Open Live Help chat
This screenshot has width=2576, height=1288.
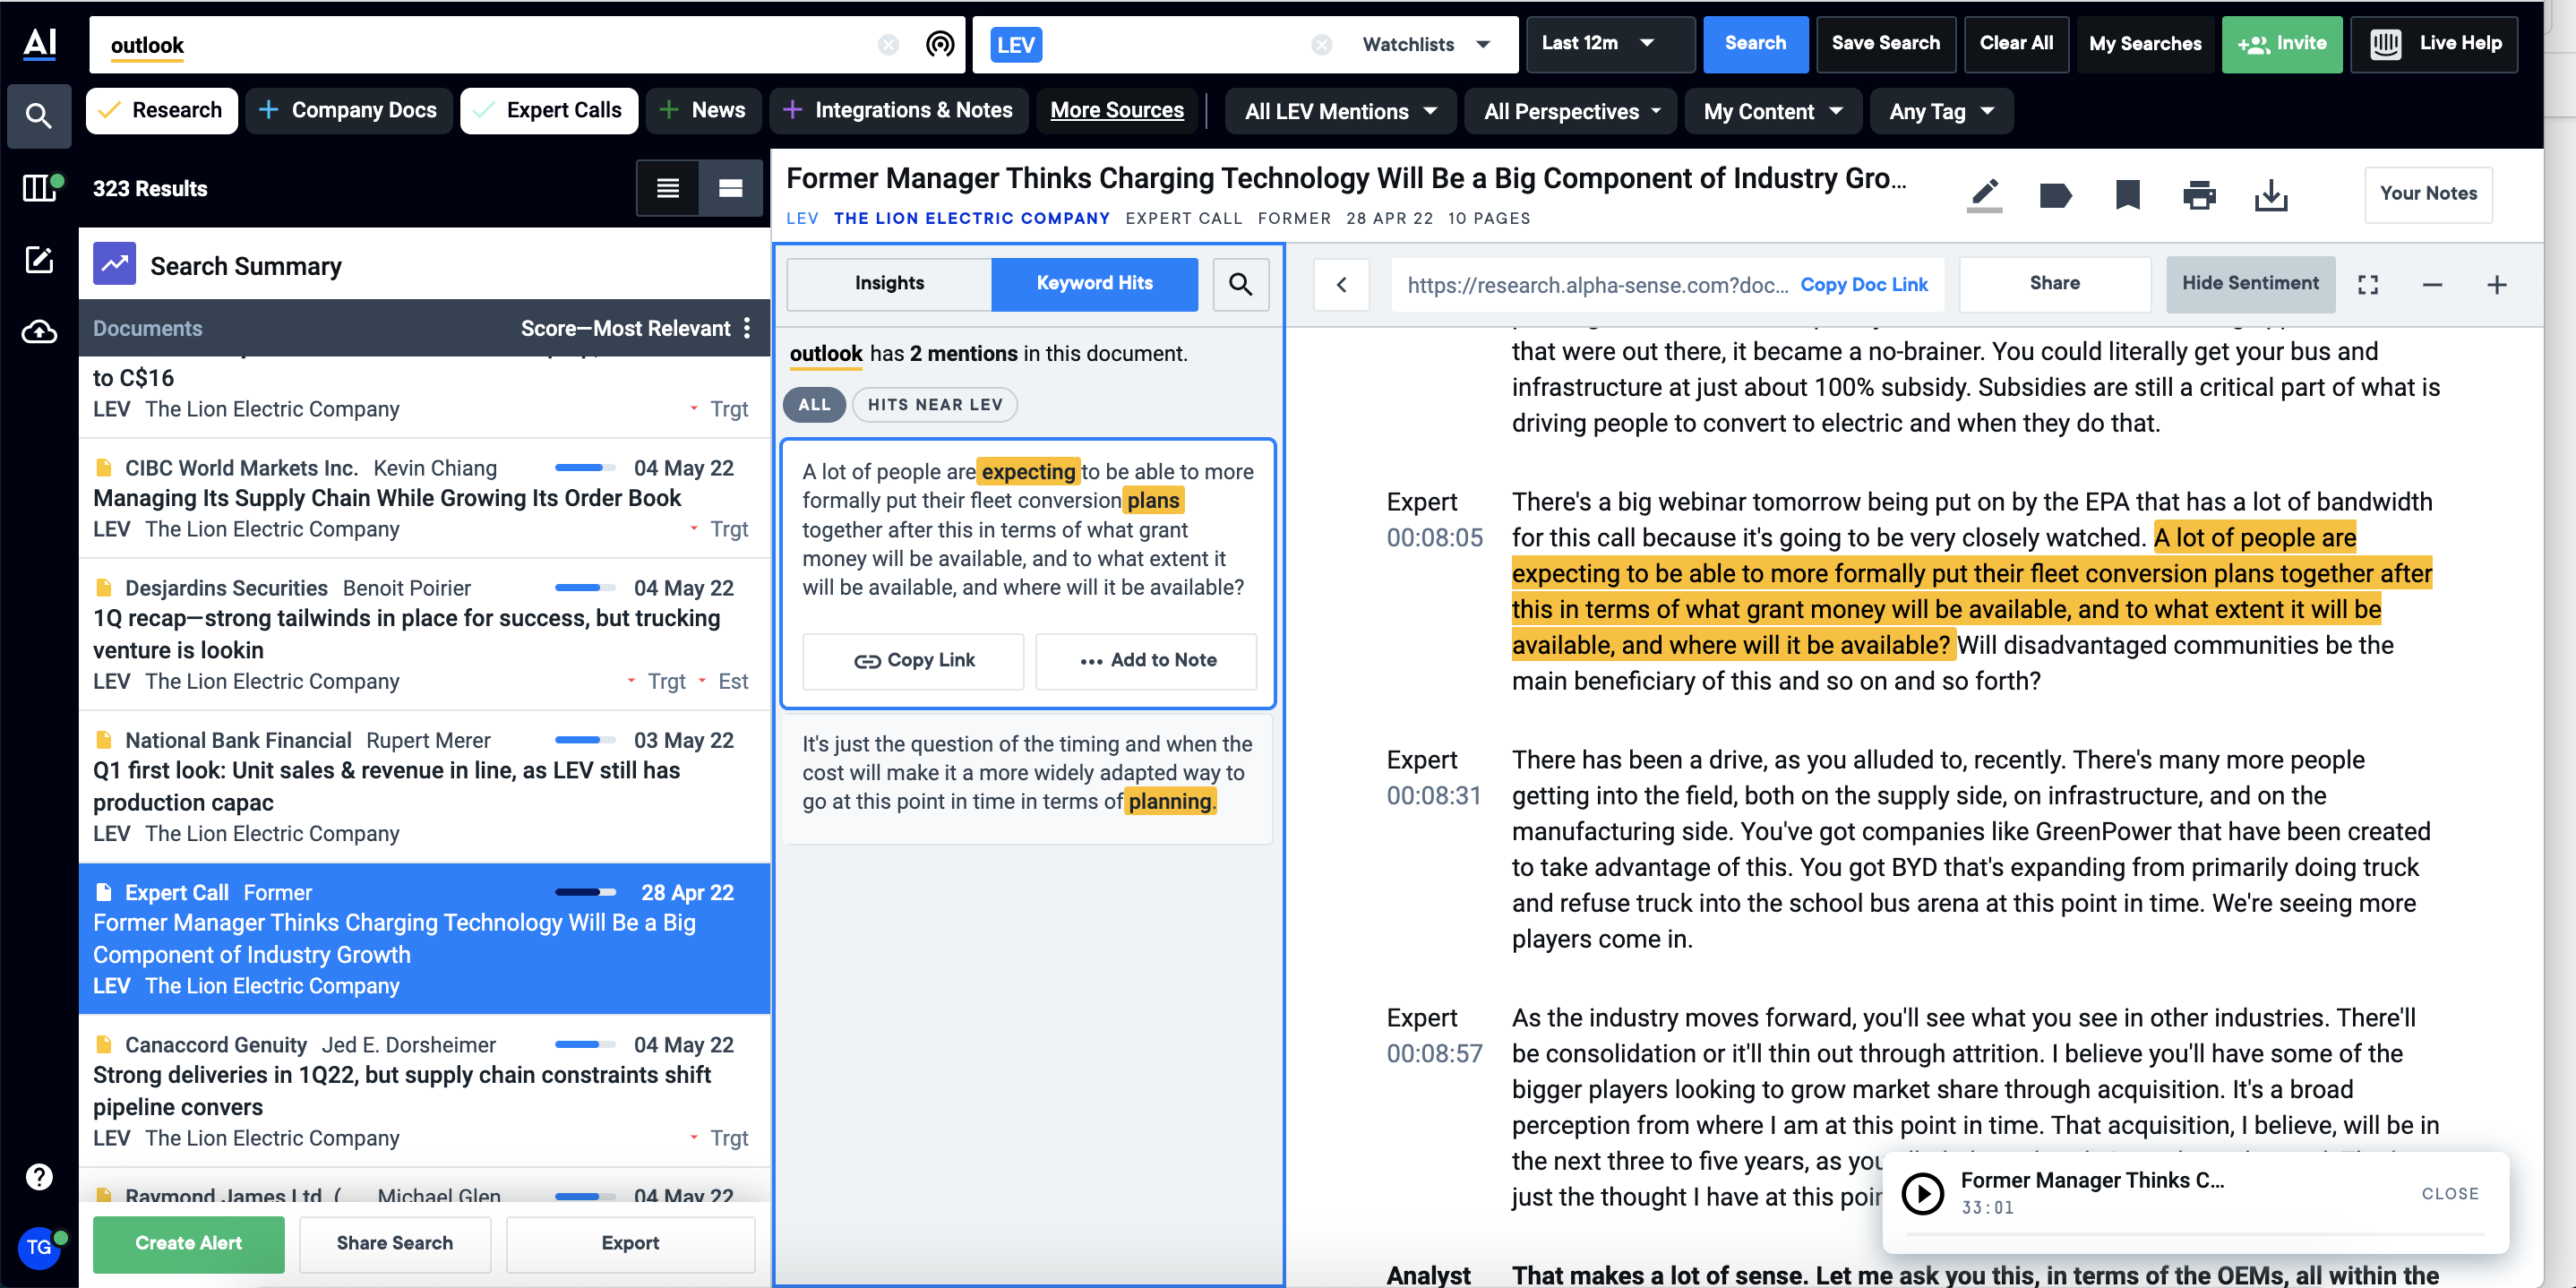(2433, 44)
